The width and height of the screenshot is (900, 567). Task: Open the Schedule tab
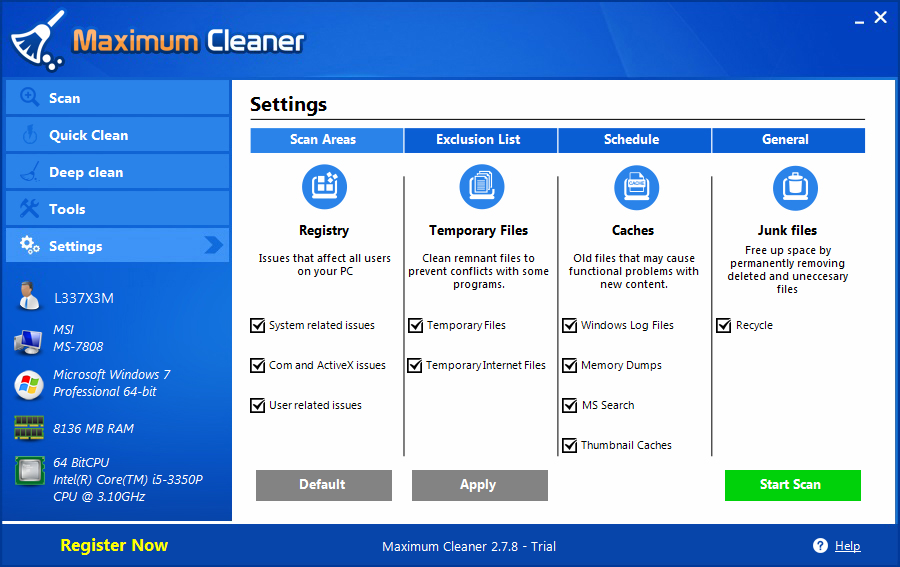(634, 140)
